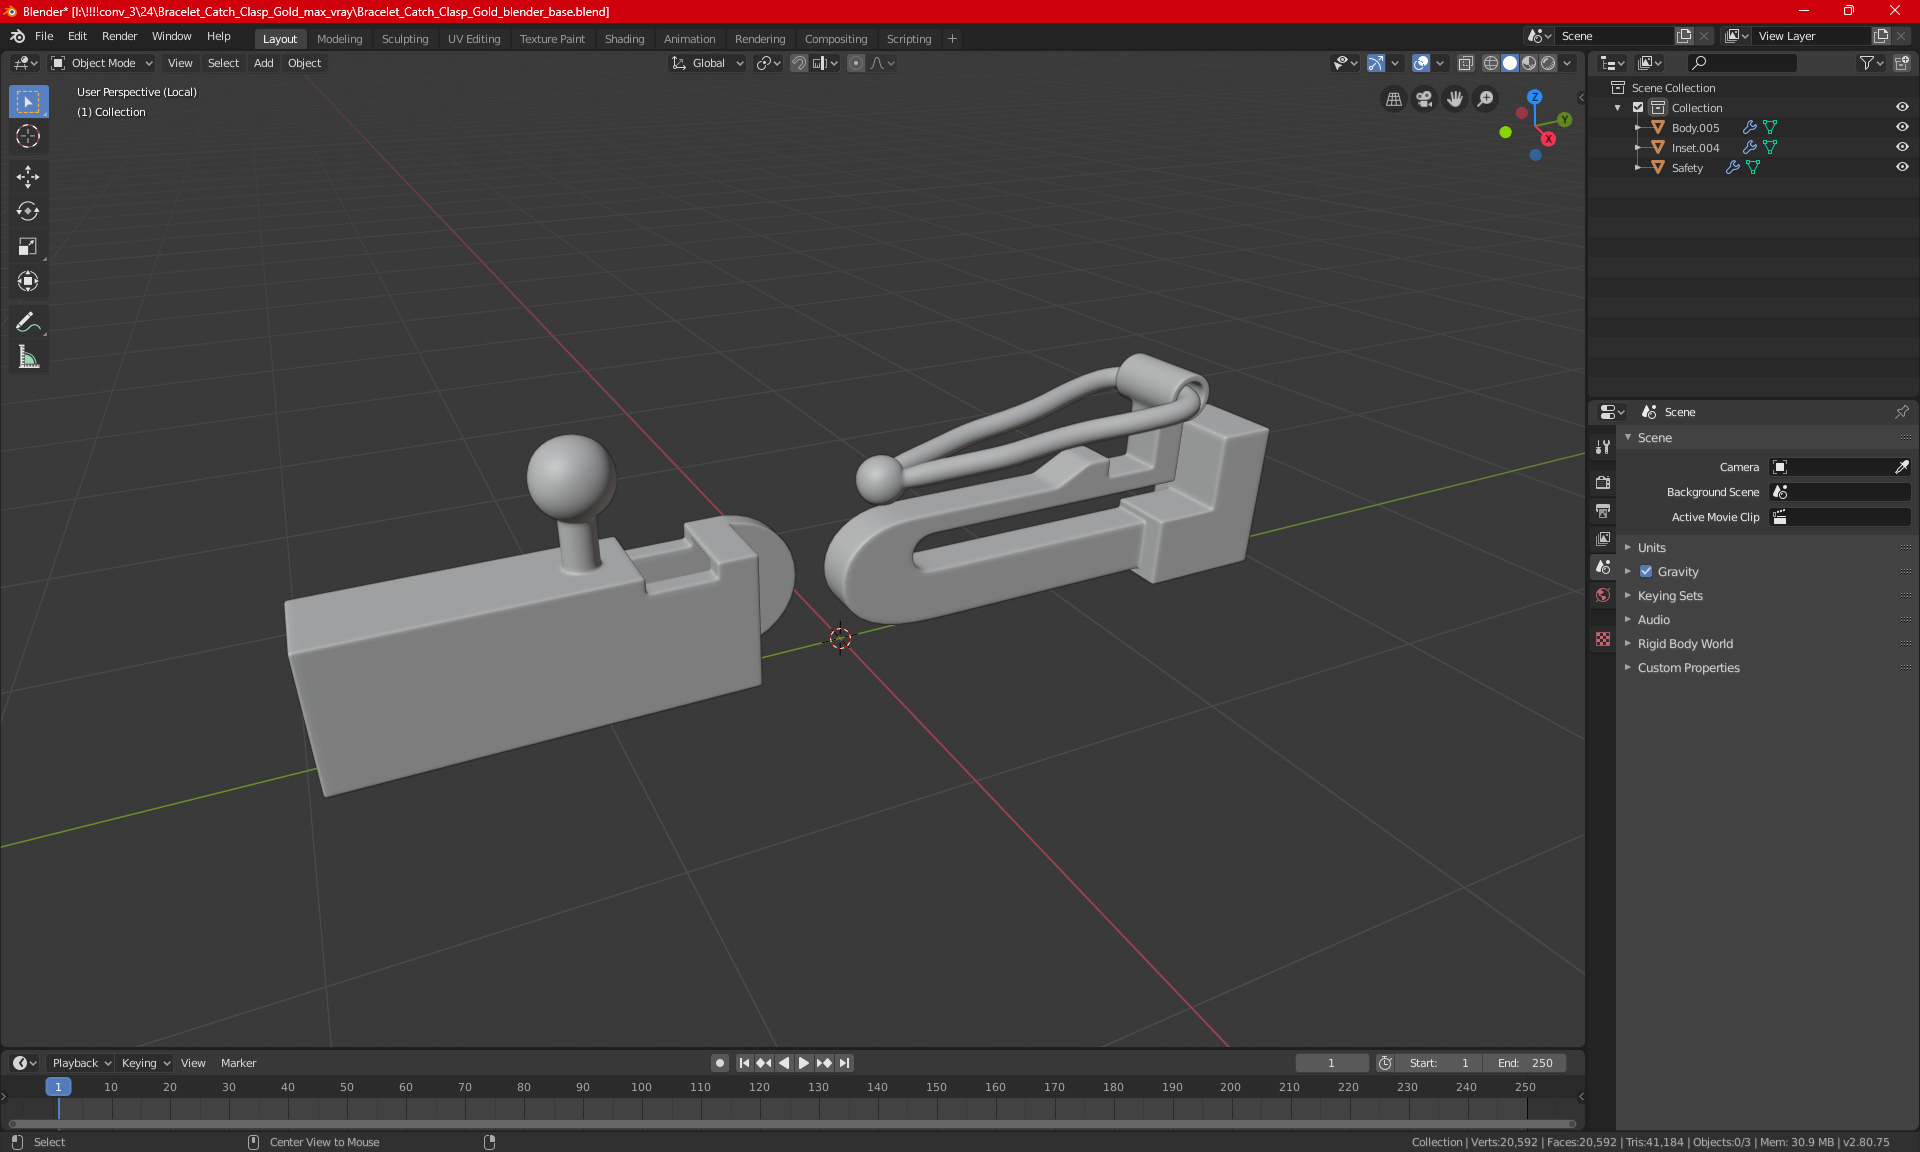Switch to rendered shading mode
This screenshot has height=1152, width=1920.
[x=1548, y=63]
